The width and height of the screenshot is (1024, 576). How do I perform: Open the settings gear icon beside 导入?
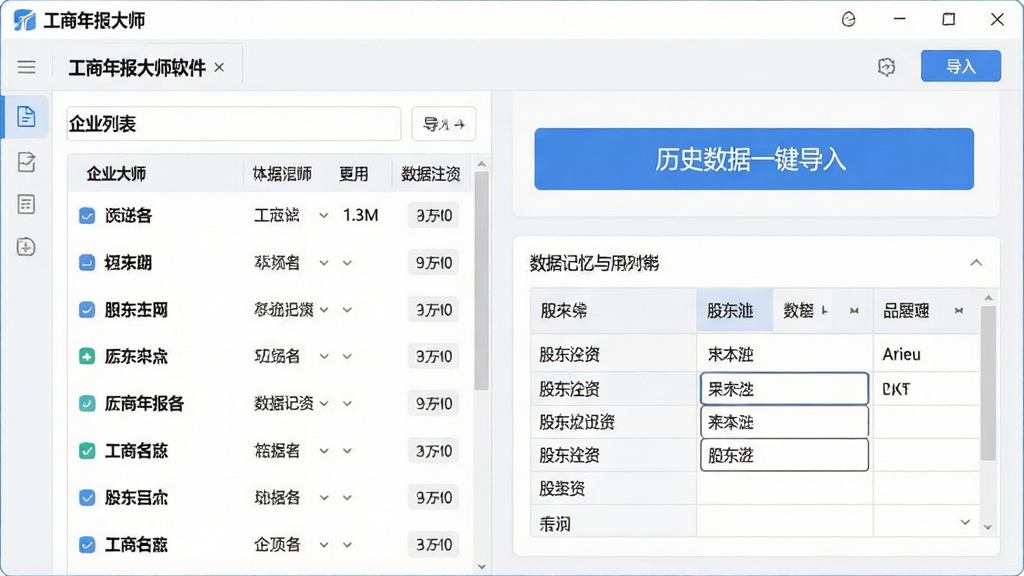(x=886, y=67)
